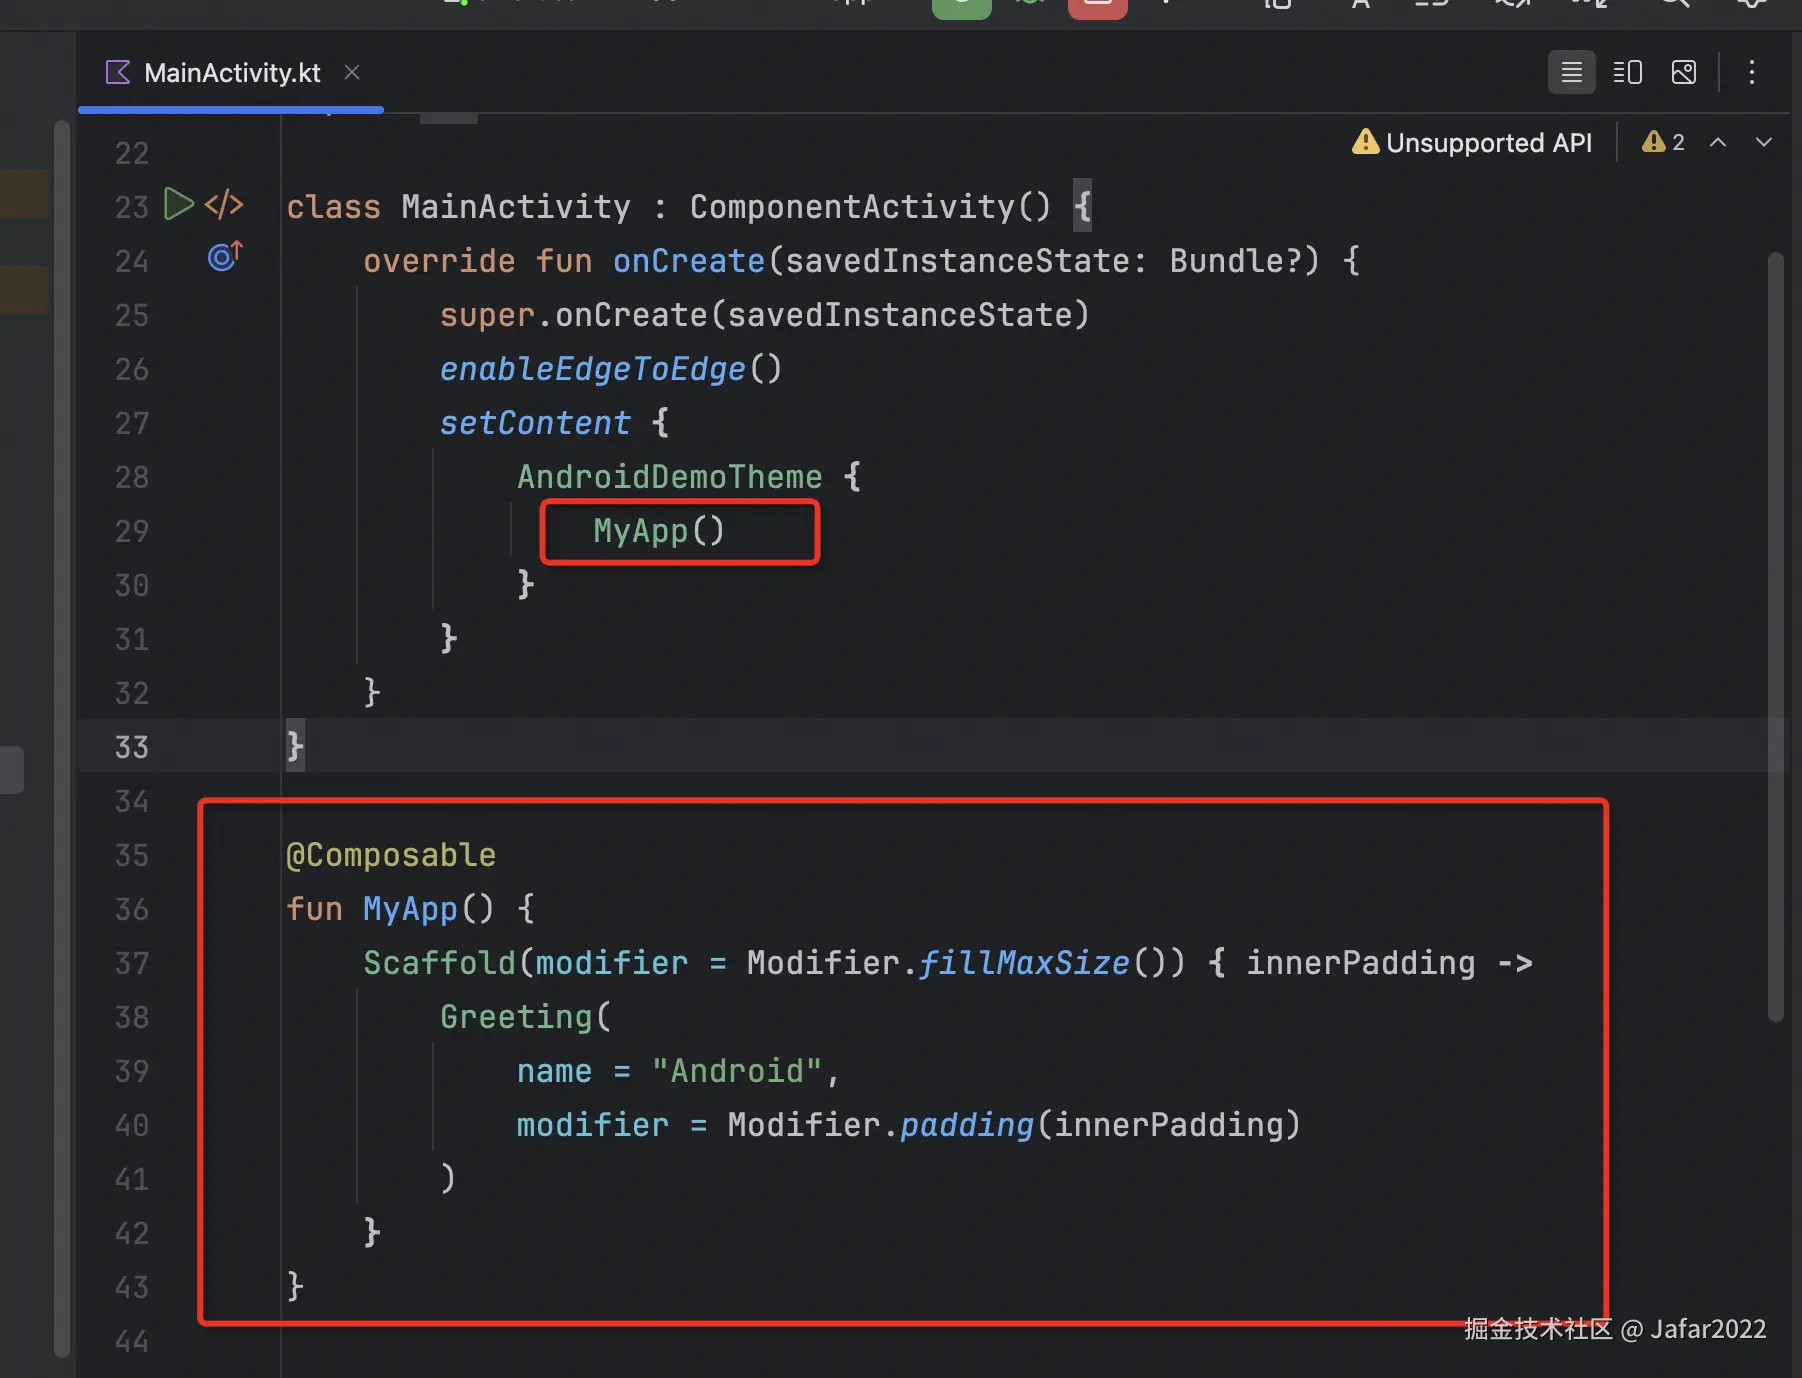Click the enableEdgeToEdge call
1802x1378 pixels.
click(x=593, y=369)
